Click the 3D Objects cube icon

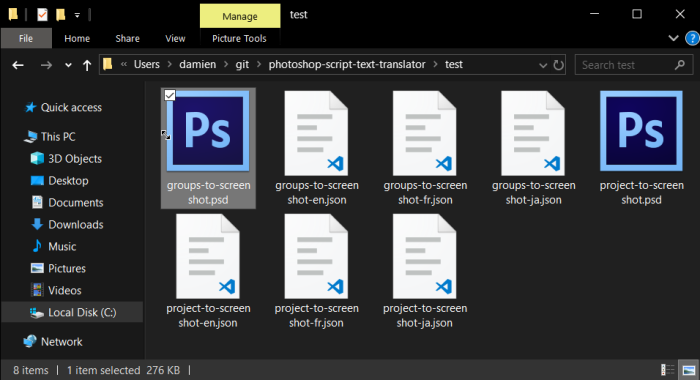point(37,159)
